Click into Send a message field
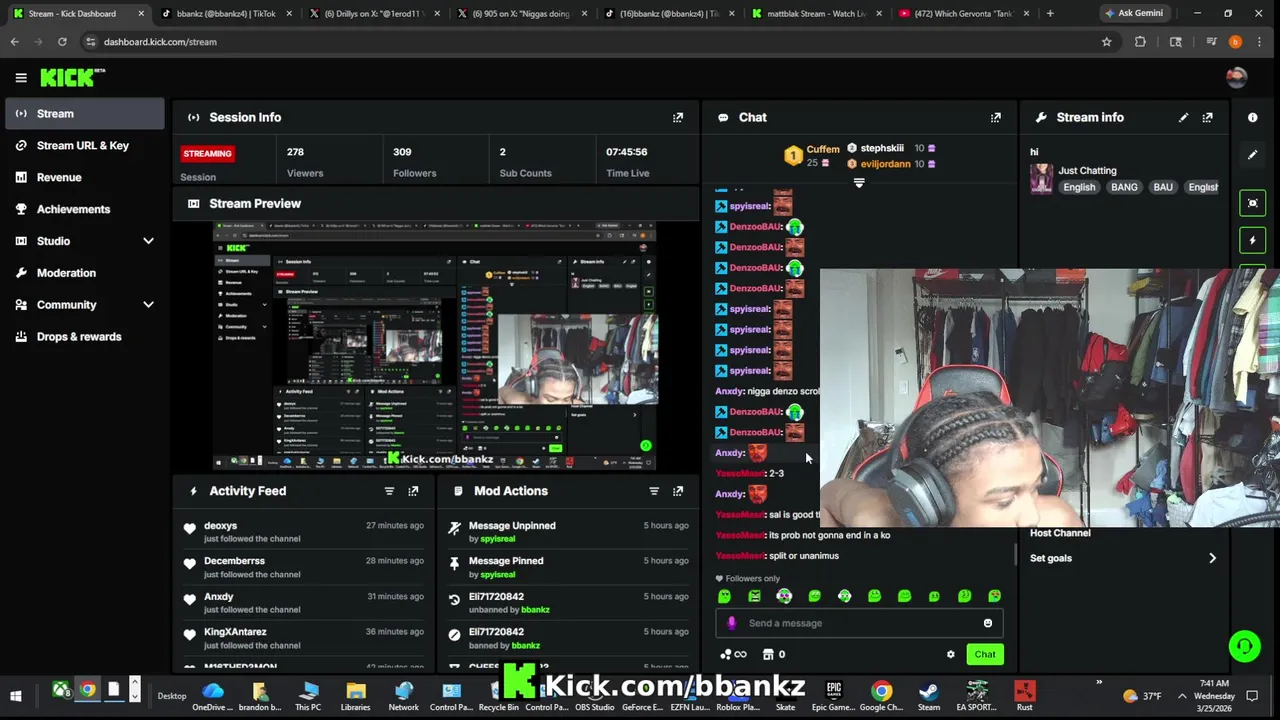The width and height of the screenshot is (1280, 720). coord(860,623)
